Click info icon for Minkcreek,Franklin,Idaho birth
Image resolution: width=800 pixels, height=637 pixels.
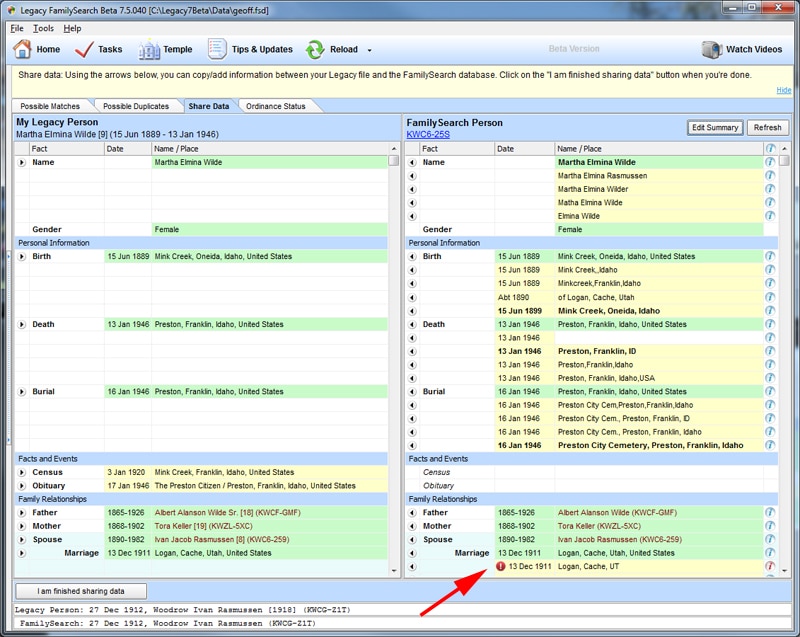pyautogui.click(x=770, y=284)
